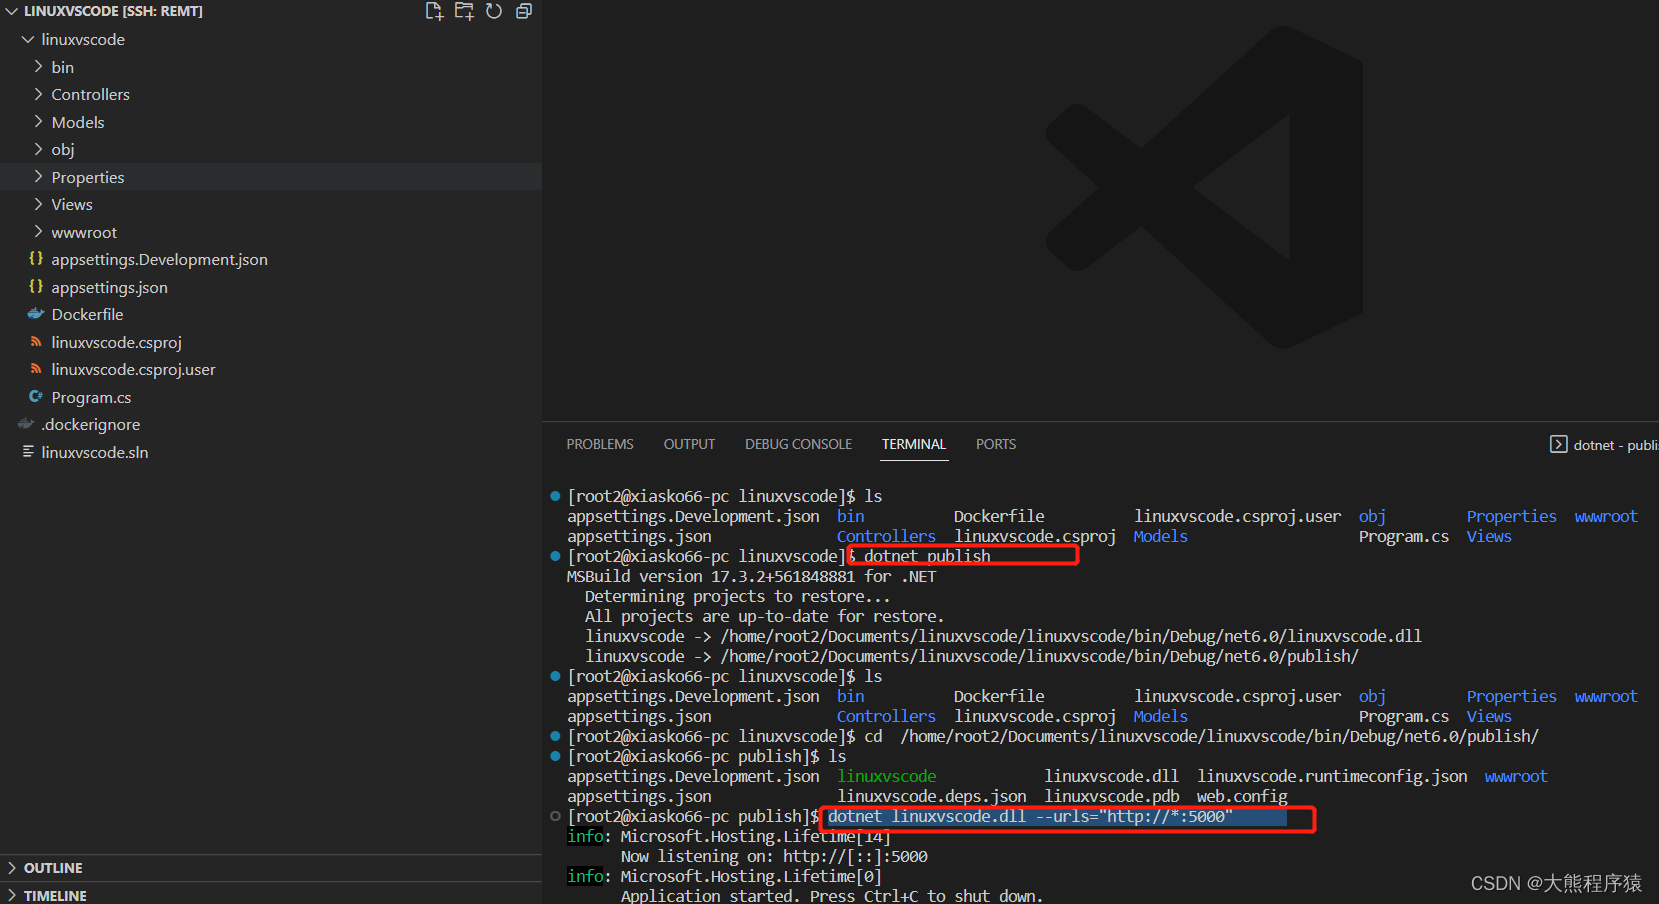This screenshot has width=1659, height=904.
Task: Select the TERMINAL tab
Action: pyautogui.click(x=913, y=444)
